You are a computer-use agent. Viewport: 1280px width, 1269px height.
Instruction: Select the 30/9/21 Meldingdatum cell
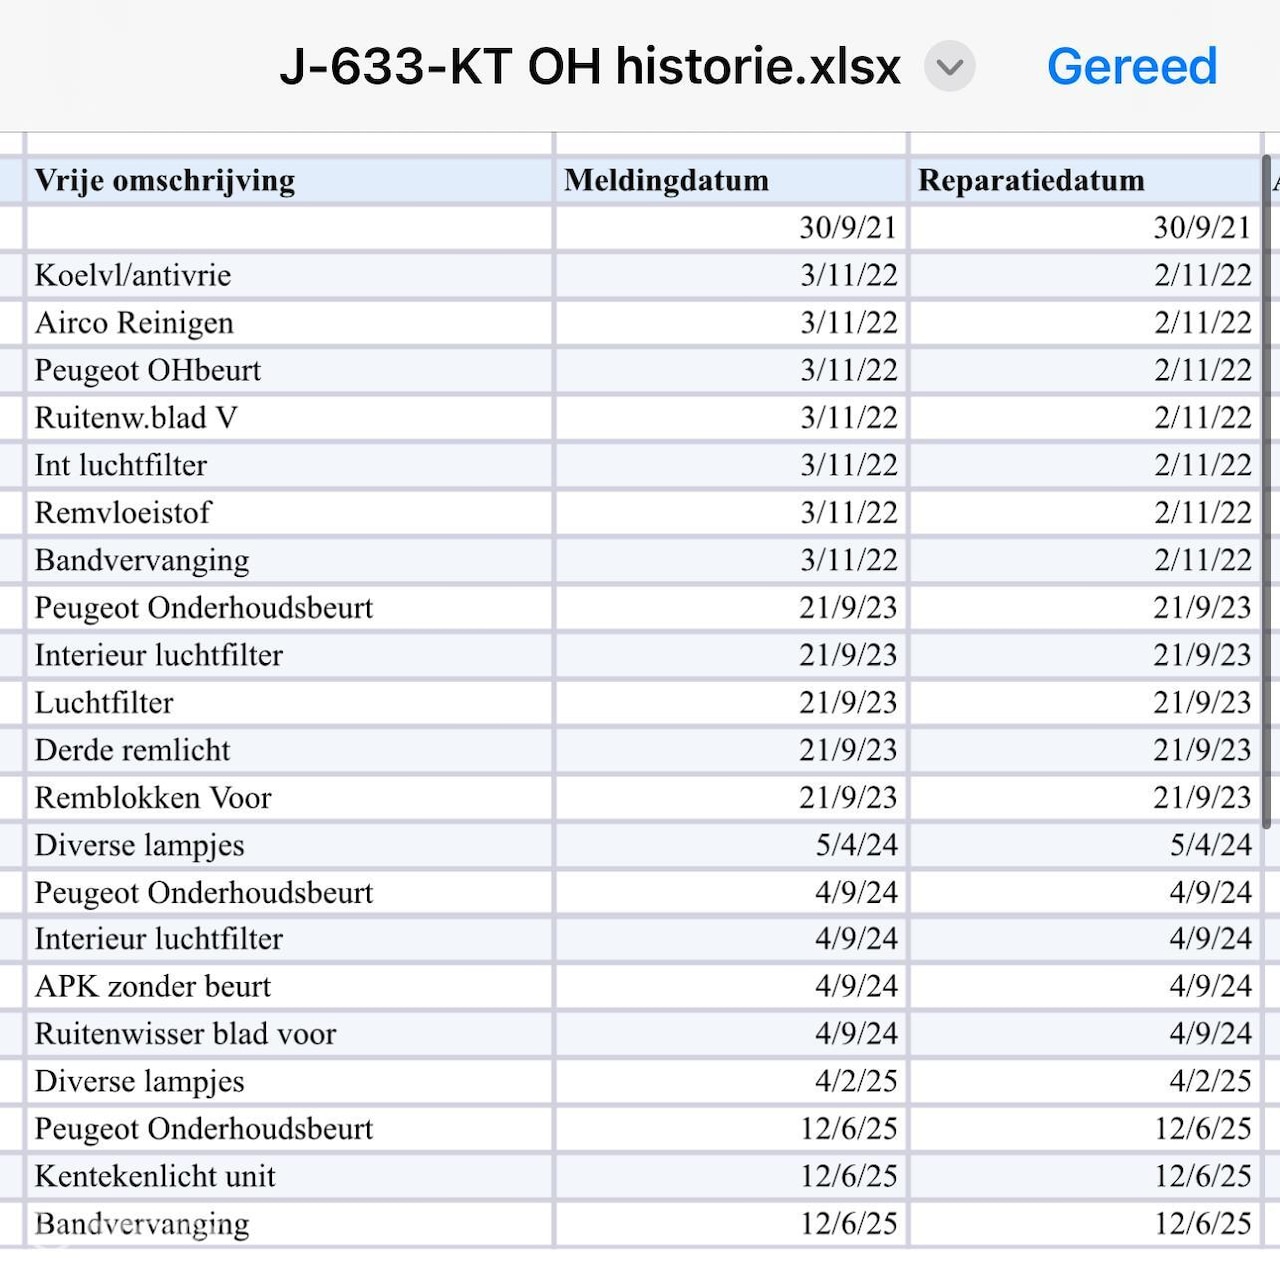(x=730, y=228)
